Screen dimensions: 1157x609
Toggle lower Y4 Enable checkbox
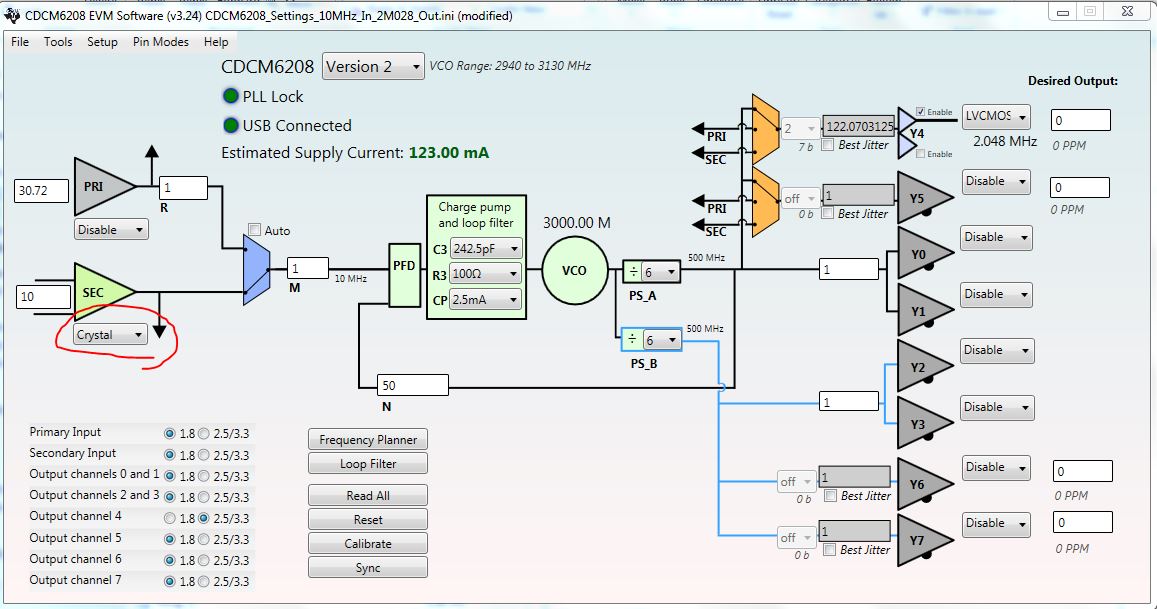coord(920,154)
